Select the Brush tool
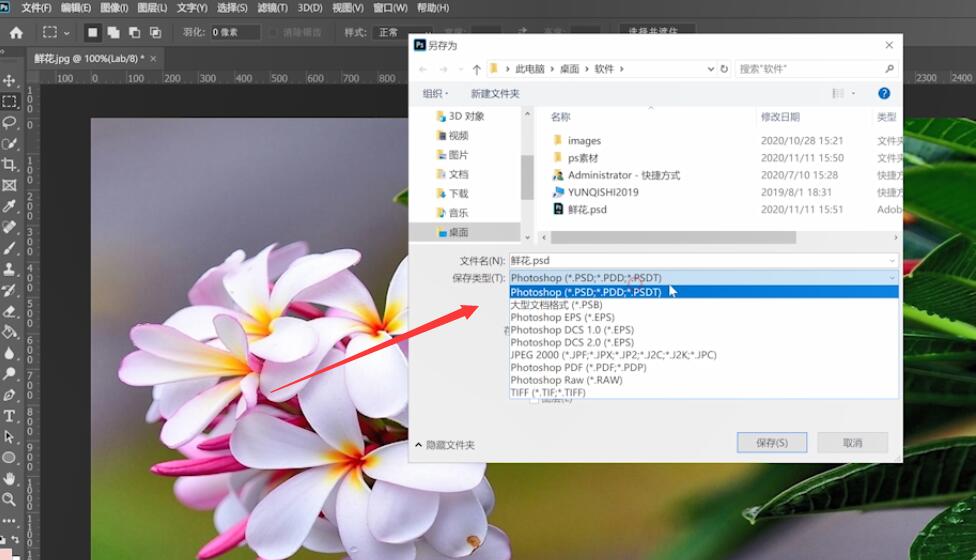Viewport: 976px width, 560px height. point(9,248)
